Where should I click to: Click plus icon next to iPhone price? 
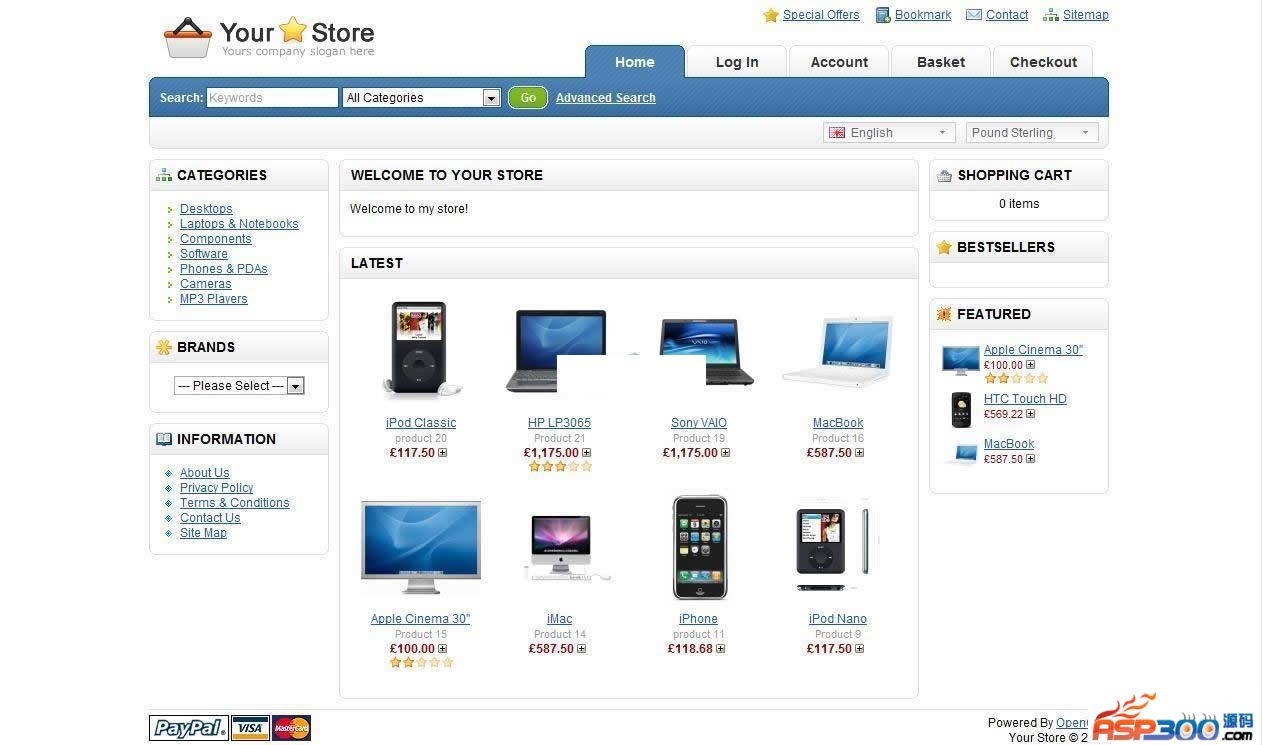click(720, 649)
